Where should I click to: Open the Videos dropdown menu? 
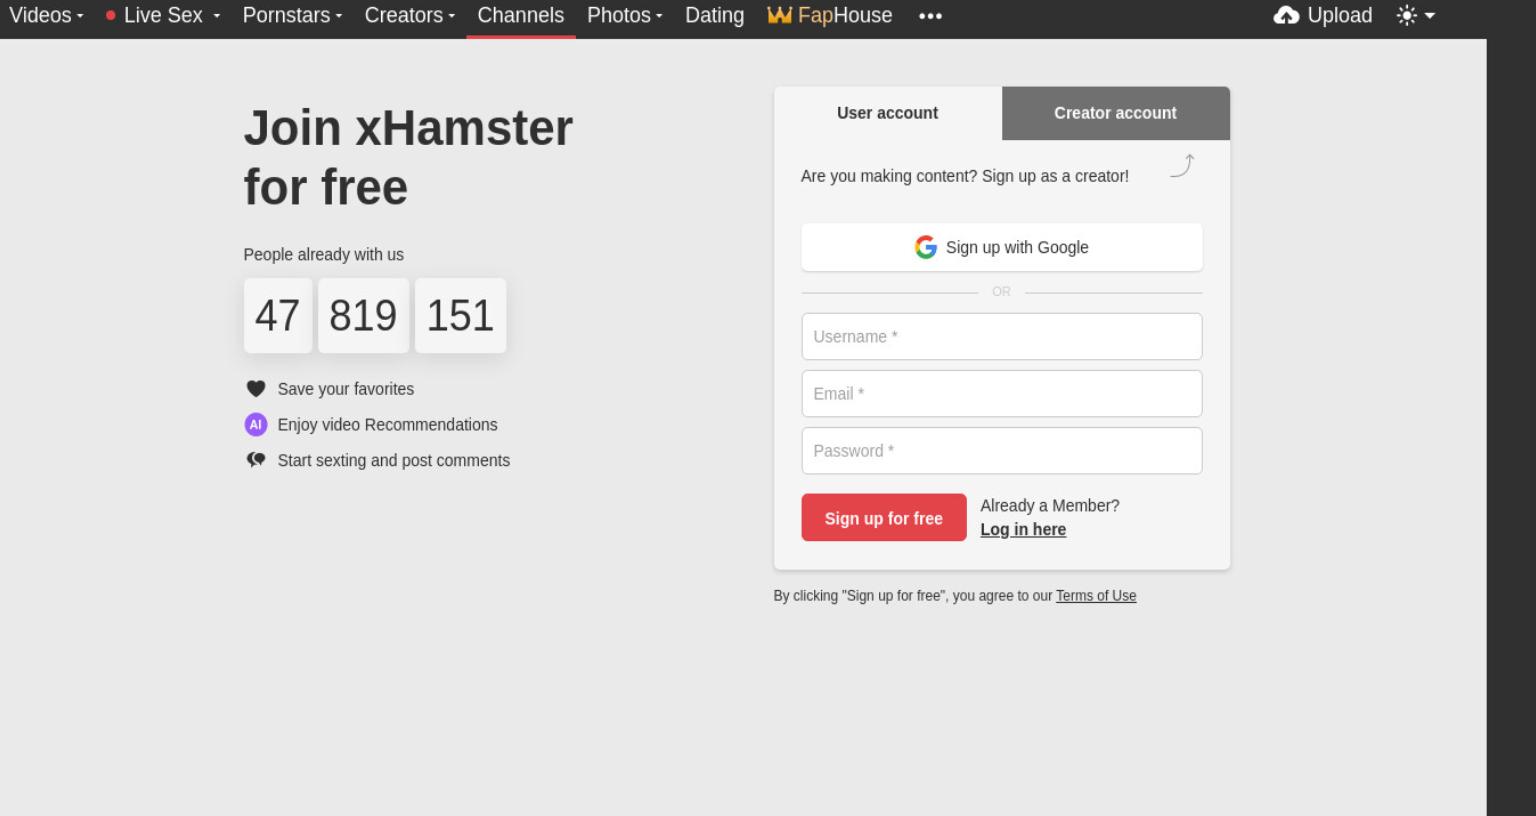pyautogui.click(x=45, y=16)
